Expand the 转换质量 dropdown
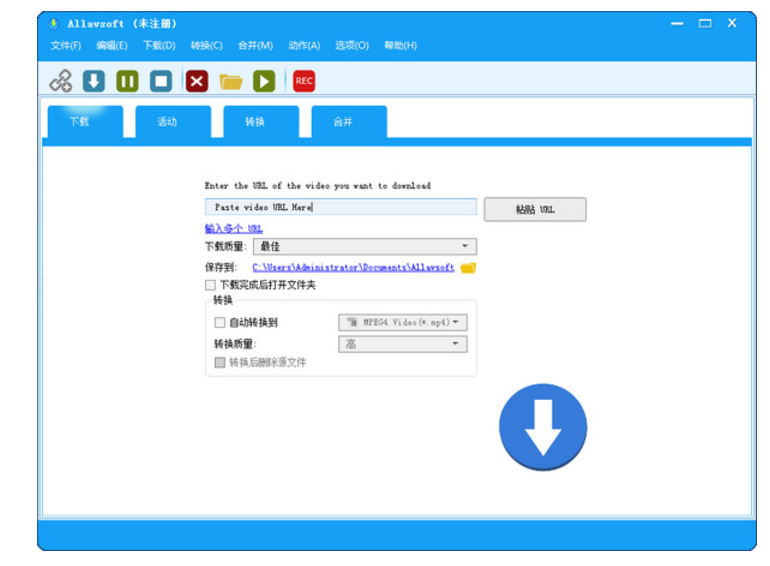 403,344
